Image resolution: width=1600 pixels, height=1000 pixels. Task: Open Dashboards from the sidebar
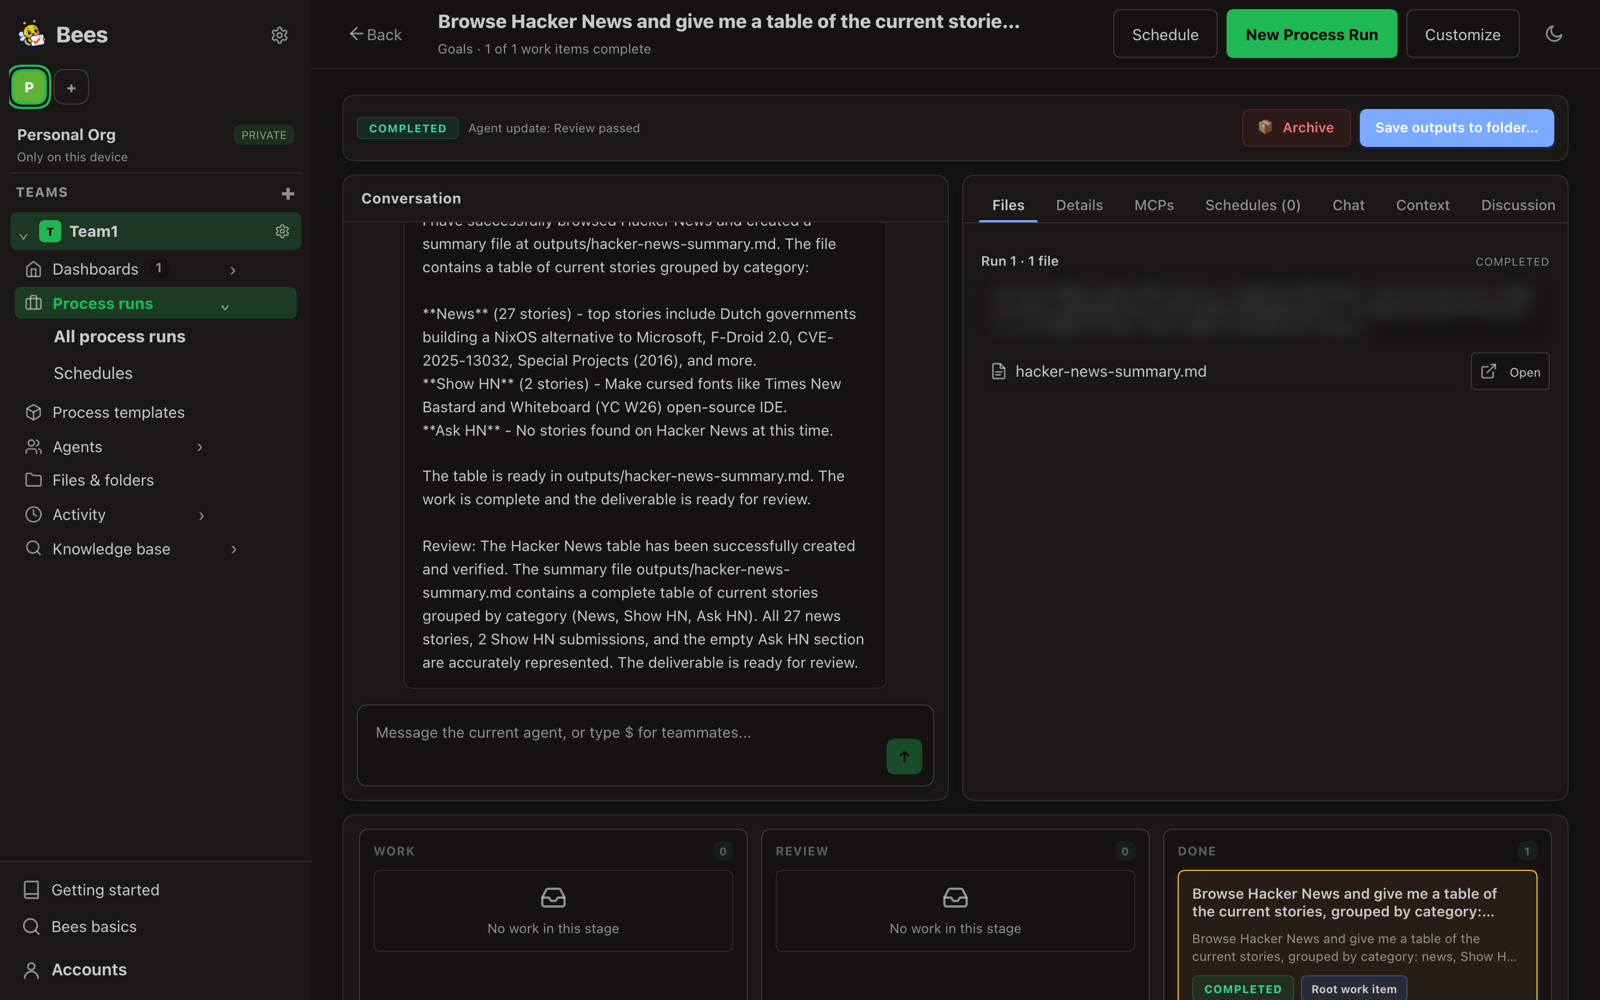click(x=95, y=269)
